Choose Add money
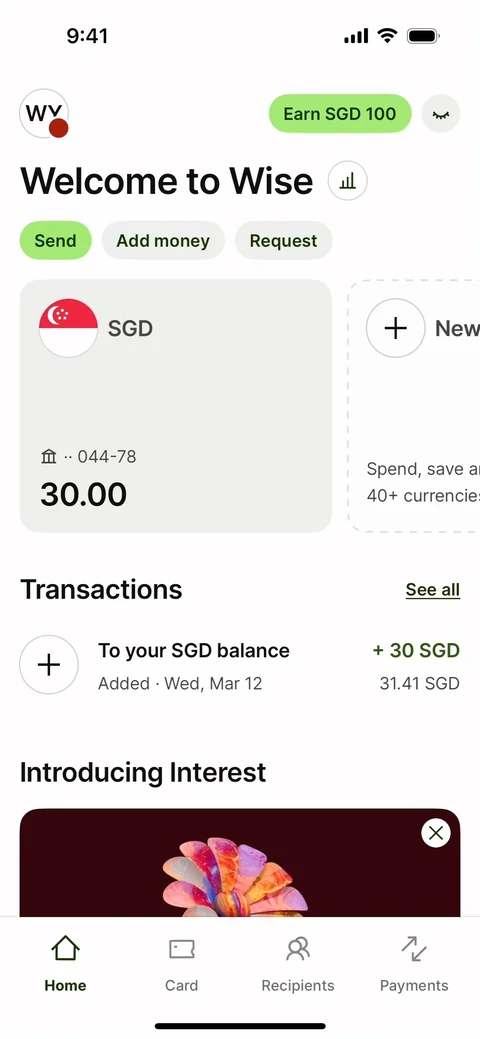480x1039 pixels. pyautogui.click(x=163, y=241)
